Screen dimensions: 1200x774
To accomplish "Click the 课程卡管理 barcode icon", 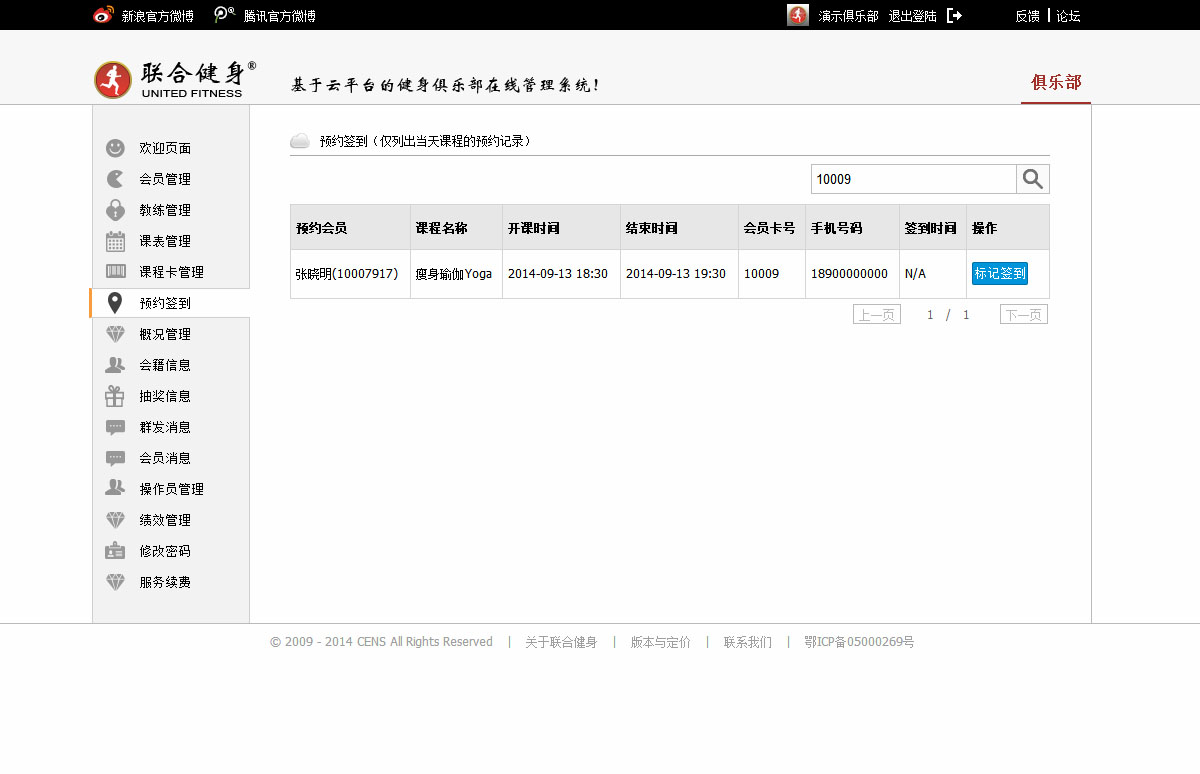I will 116,272.
